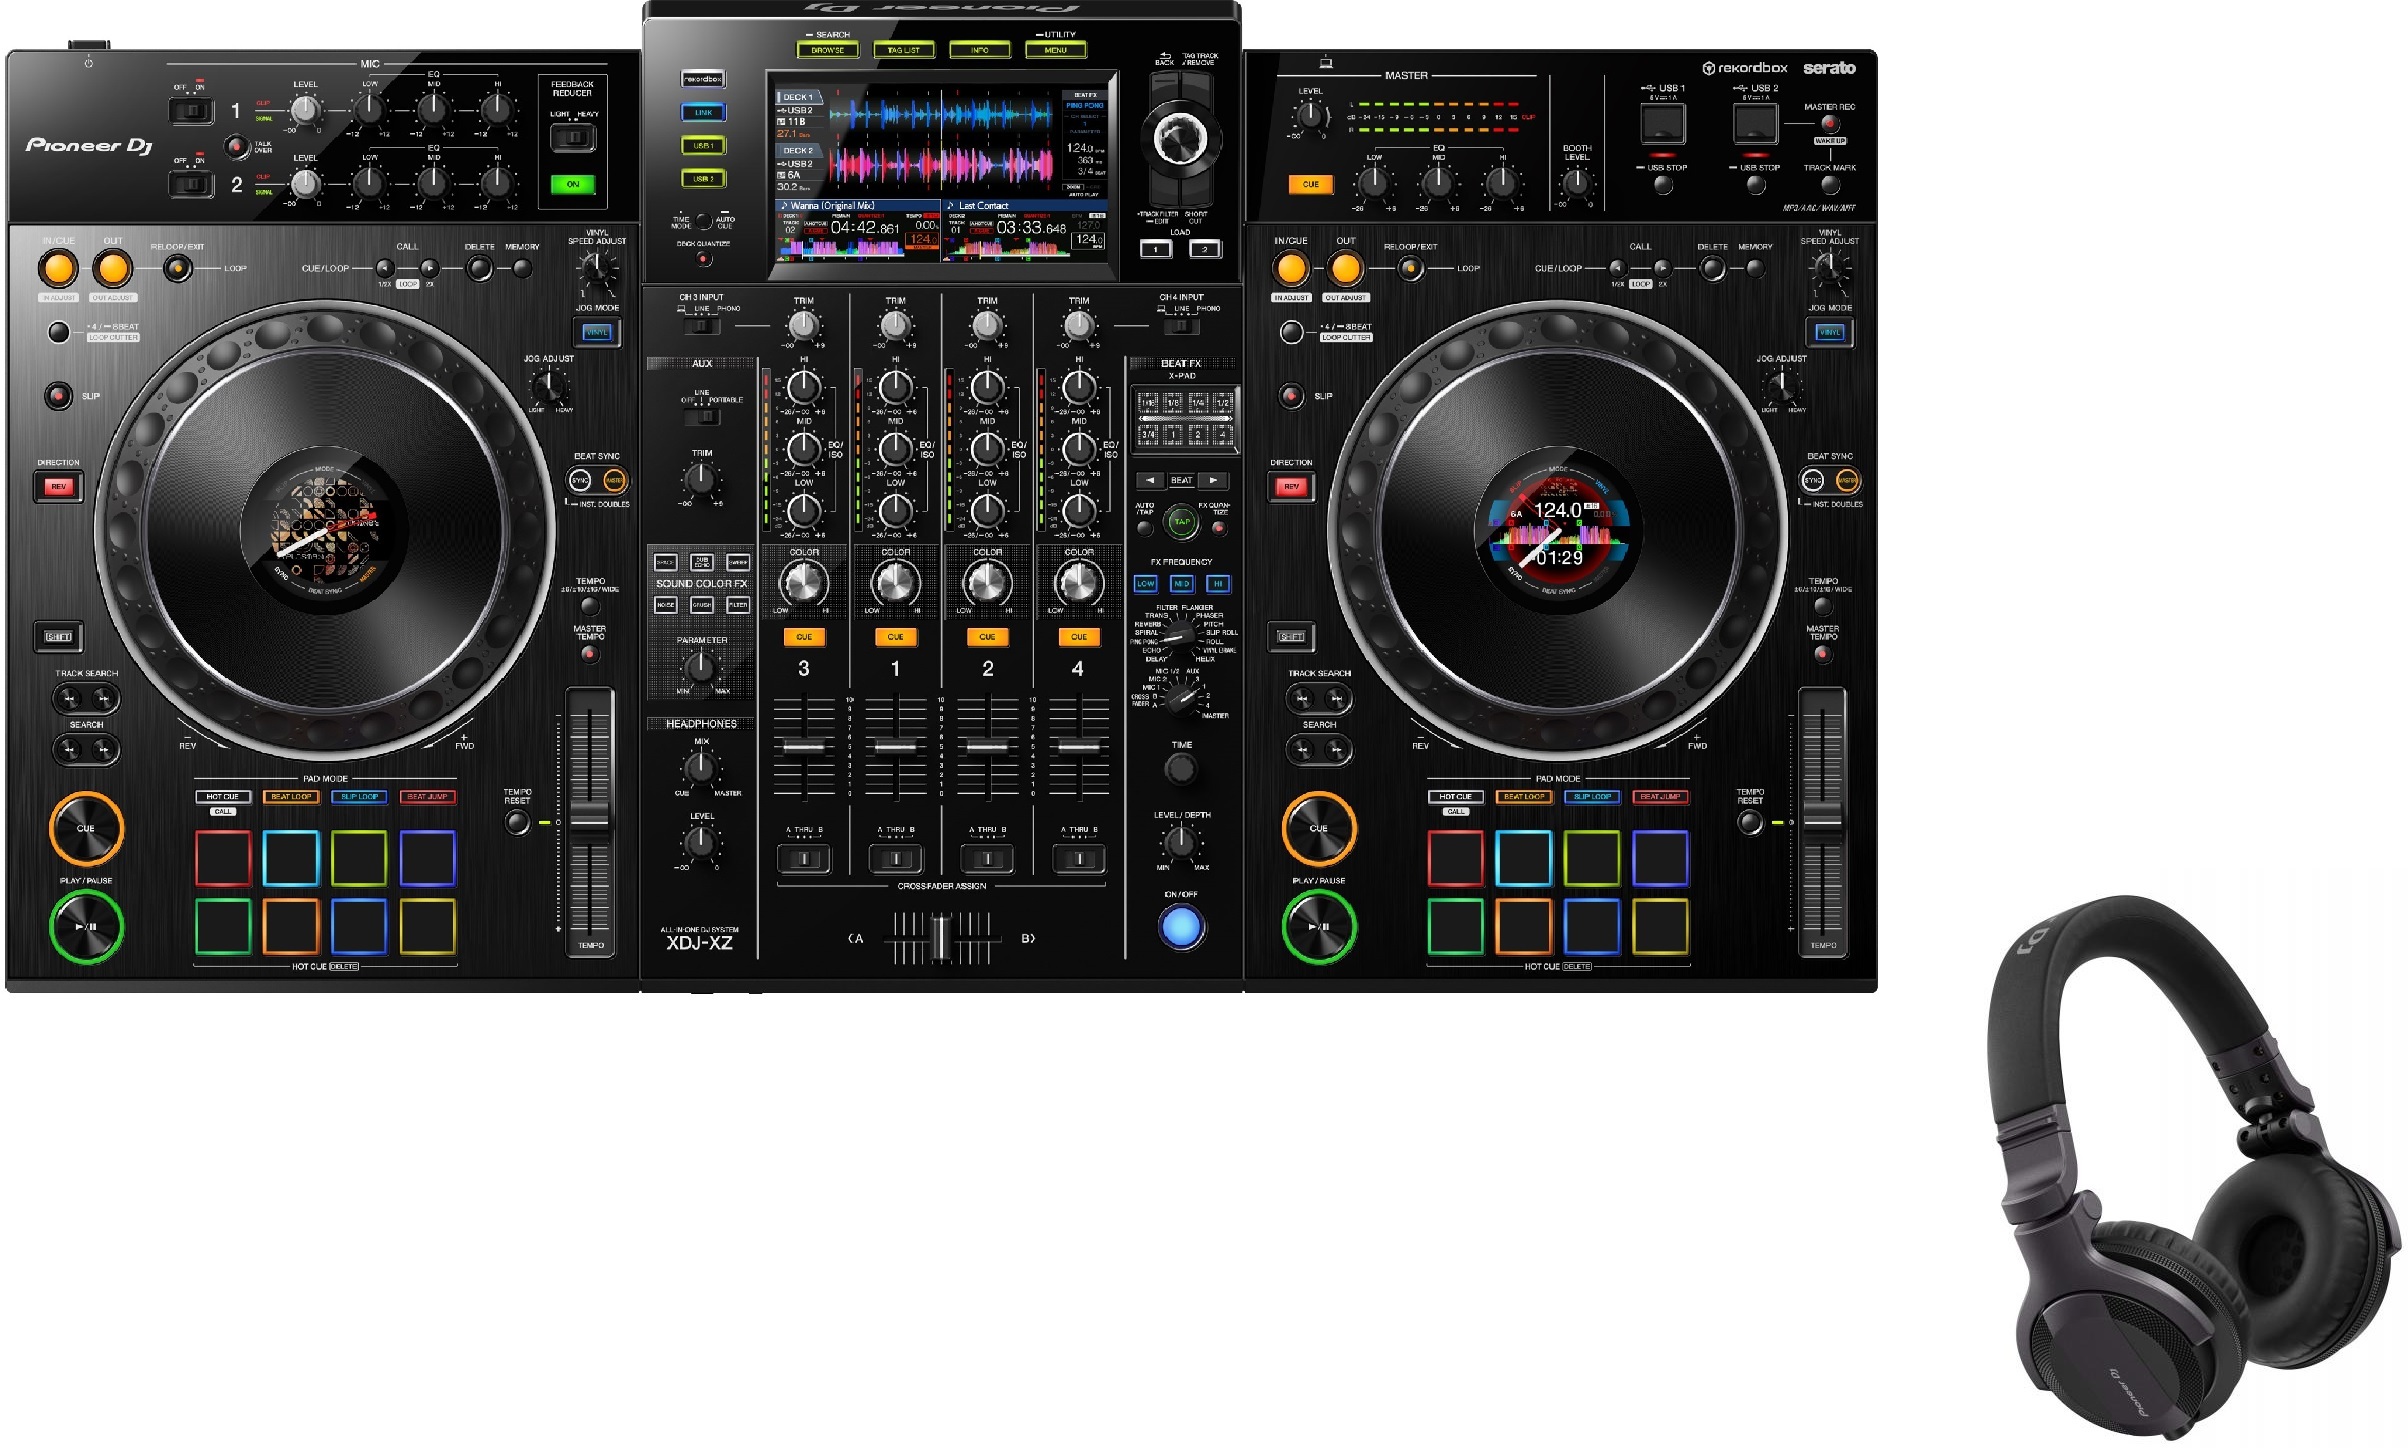Fast forward search on left deck

tap(103, 749)
